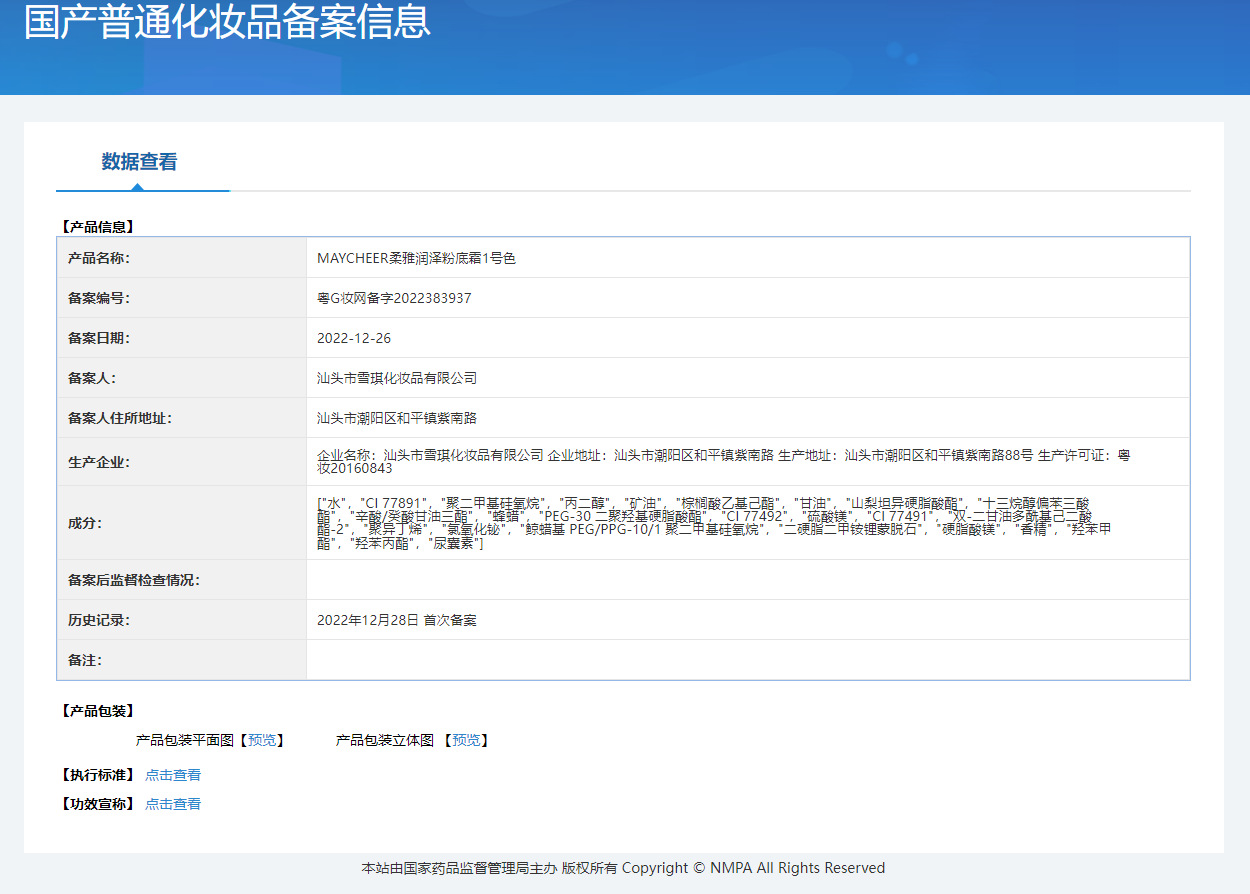The width and height of the screenshot is (1250, 894).
Task: Click the 生产企业 details text
Action: [724, 461]
